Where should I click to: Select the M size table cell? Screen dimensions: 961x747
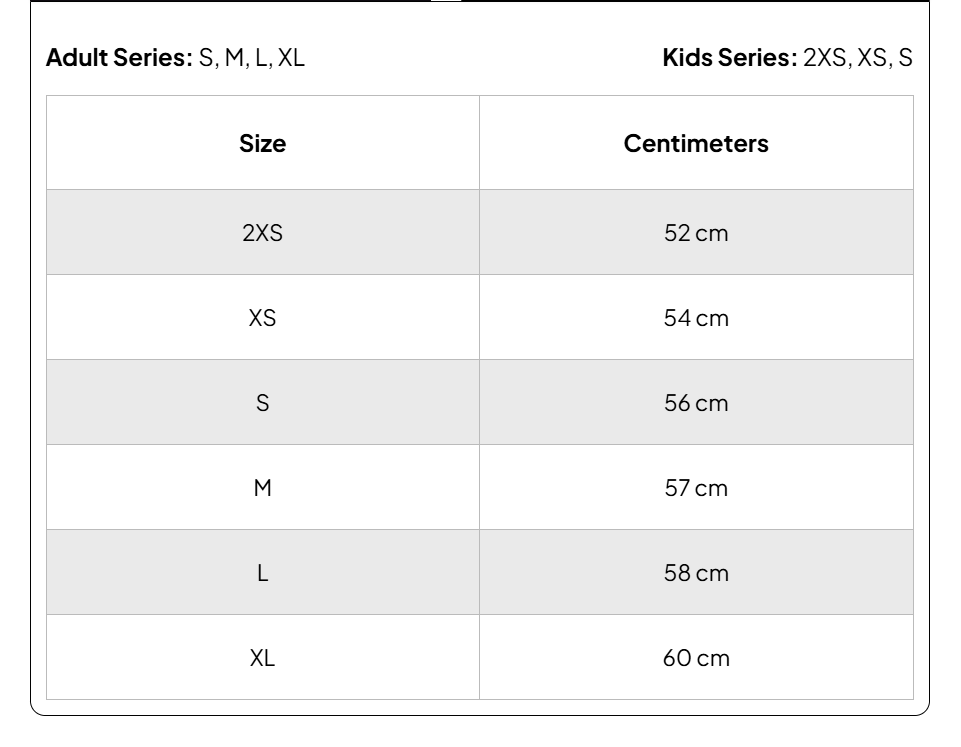pyautogui.click(x=263, y=488)
